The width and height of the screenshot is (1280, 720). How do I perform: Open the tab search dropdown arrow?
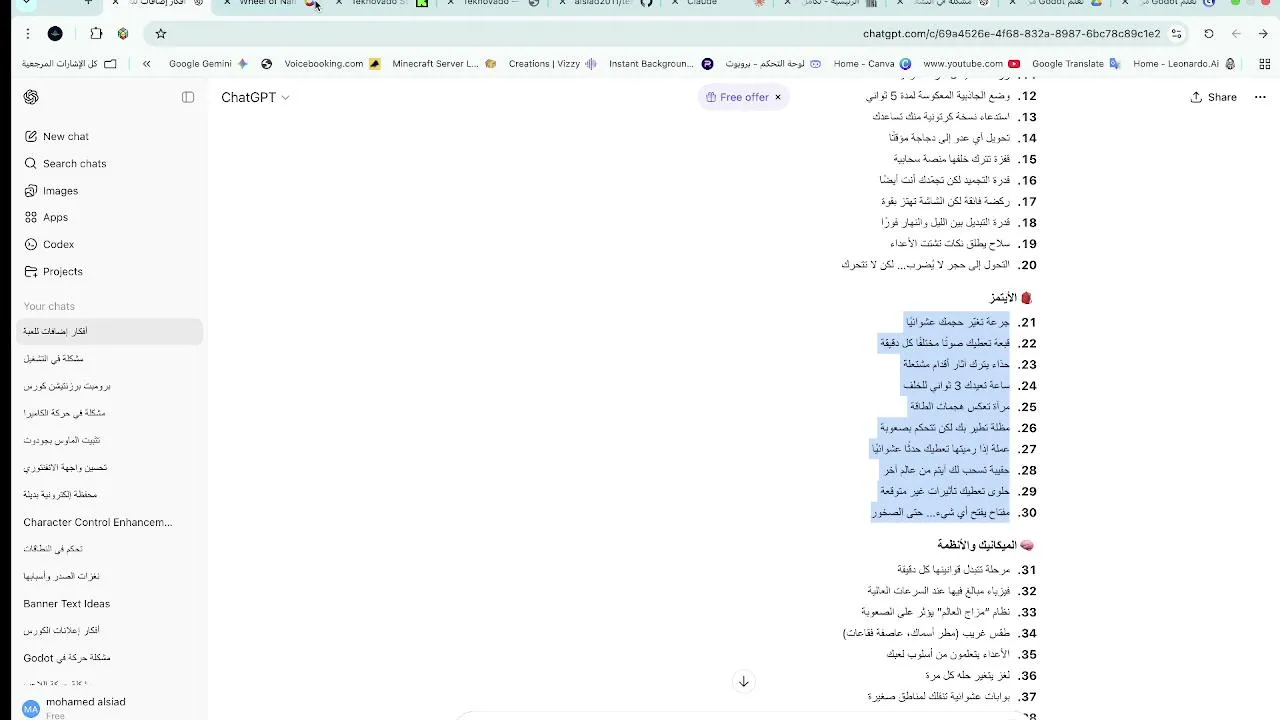[26, 3]
